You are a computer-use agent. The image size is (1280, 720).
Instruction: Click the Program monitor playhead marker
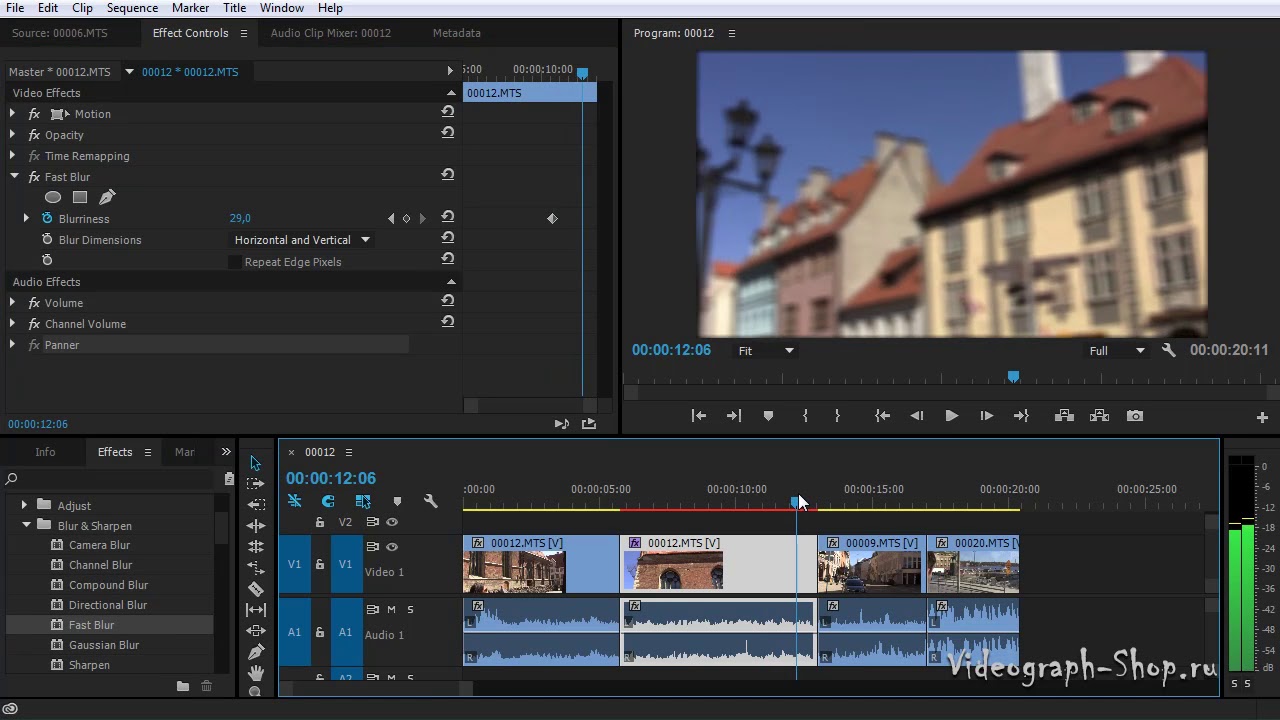point(1013,377)
